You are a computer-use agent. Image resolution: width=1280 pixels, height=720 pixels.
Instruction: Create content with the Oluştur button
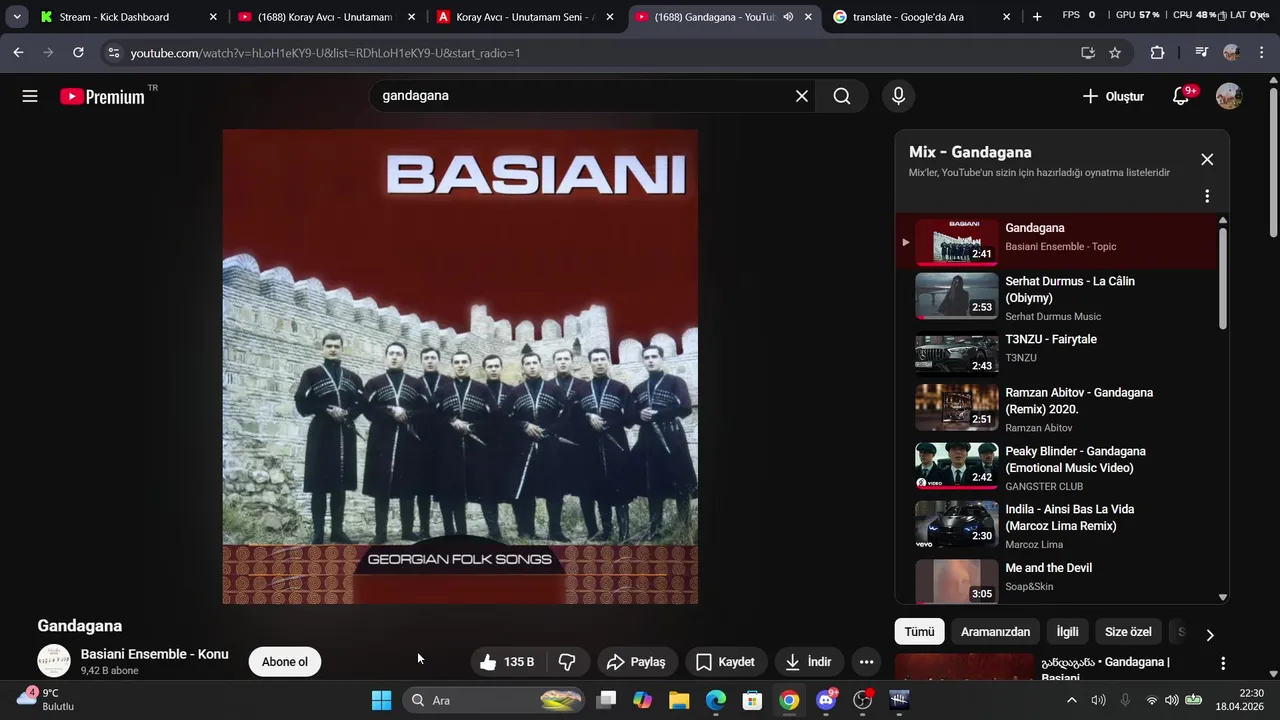[1113, 96]
